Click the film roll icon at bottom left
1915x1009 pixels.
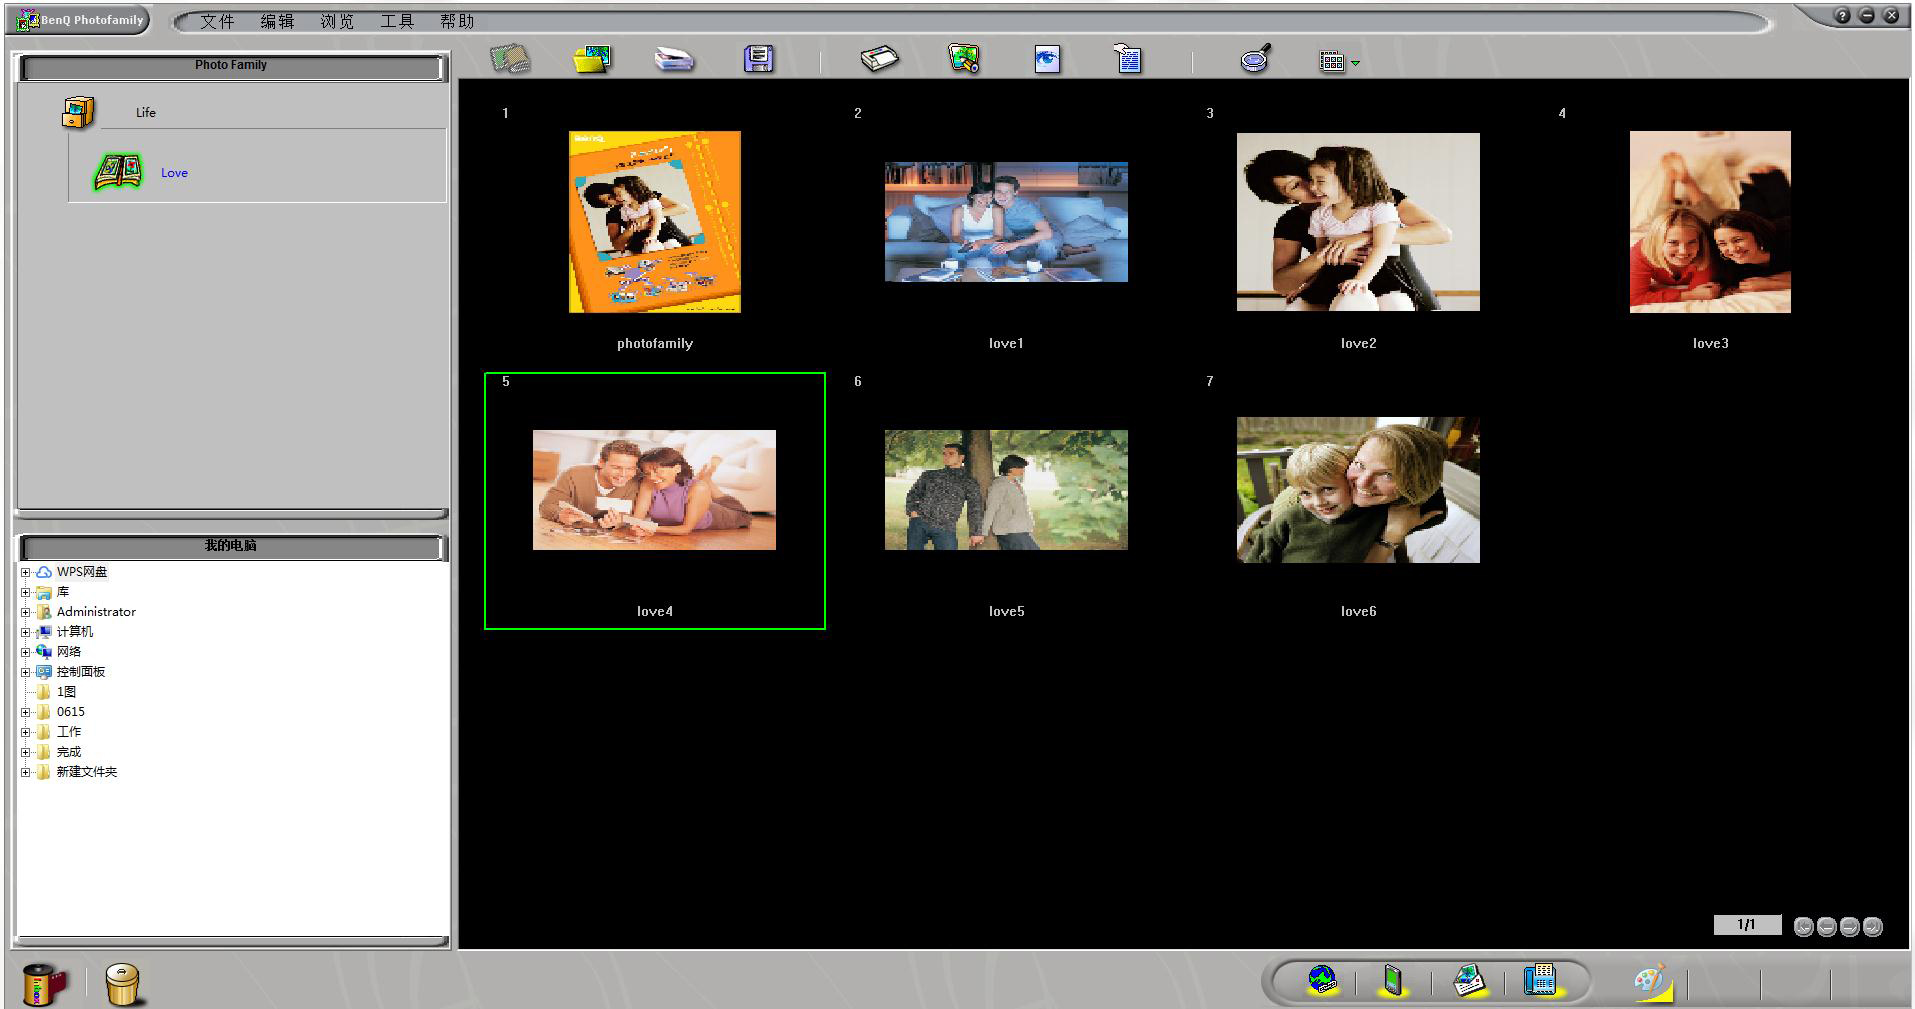45,984
